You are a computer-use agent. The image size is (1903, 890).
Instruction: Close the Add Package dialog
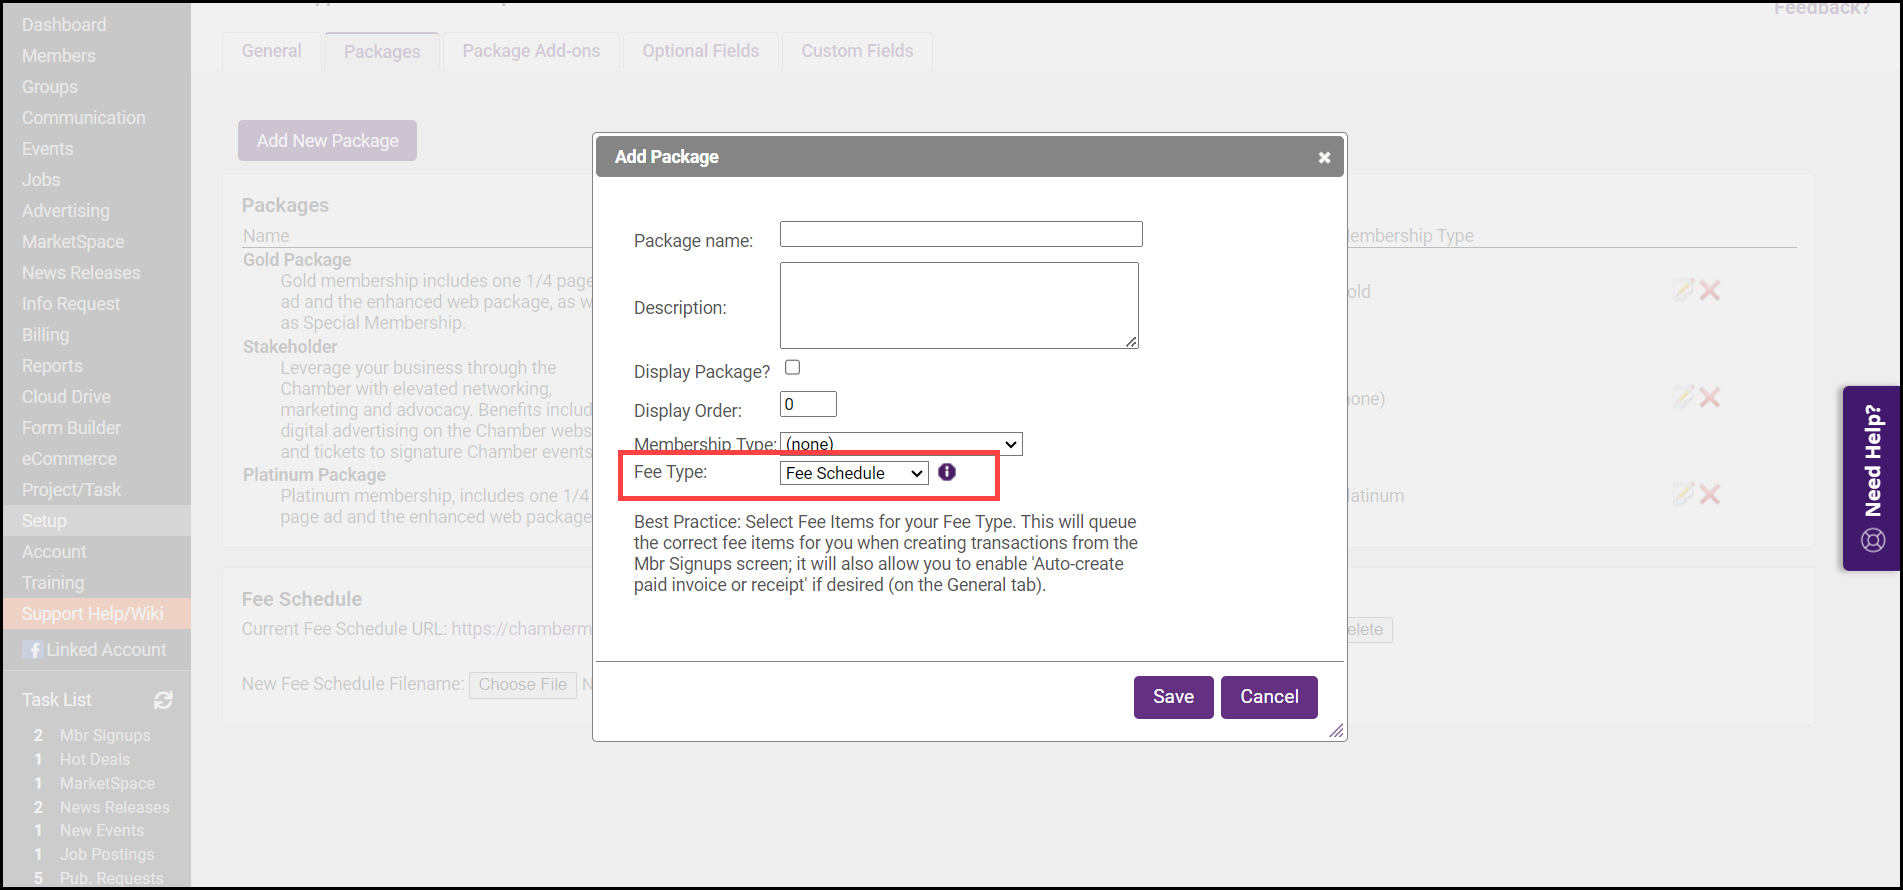click(x=1324, y=158)
